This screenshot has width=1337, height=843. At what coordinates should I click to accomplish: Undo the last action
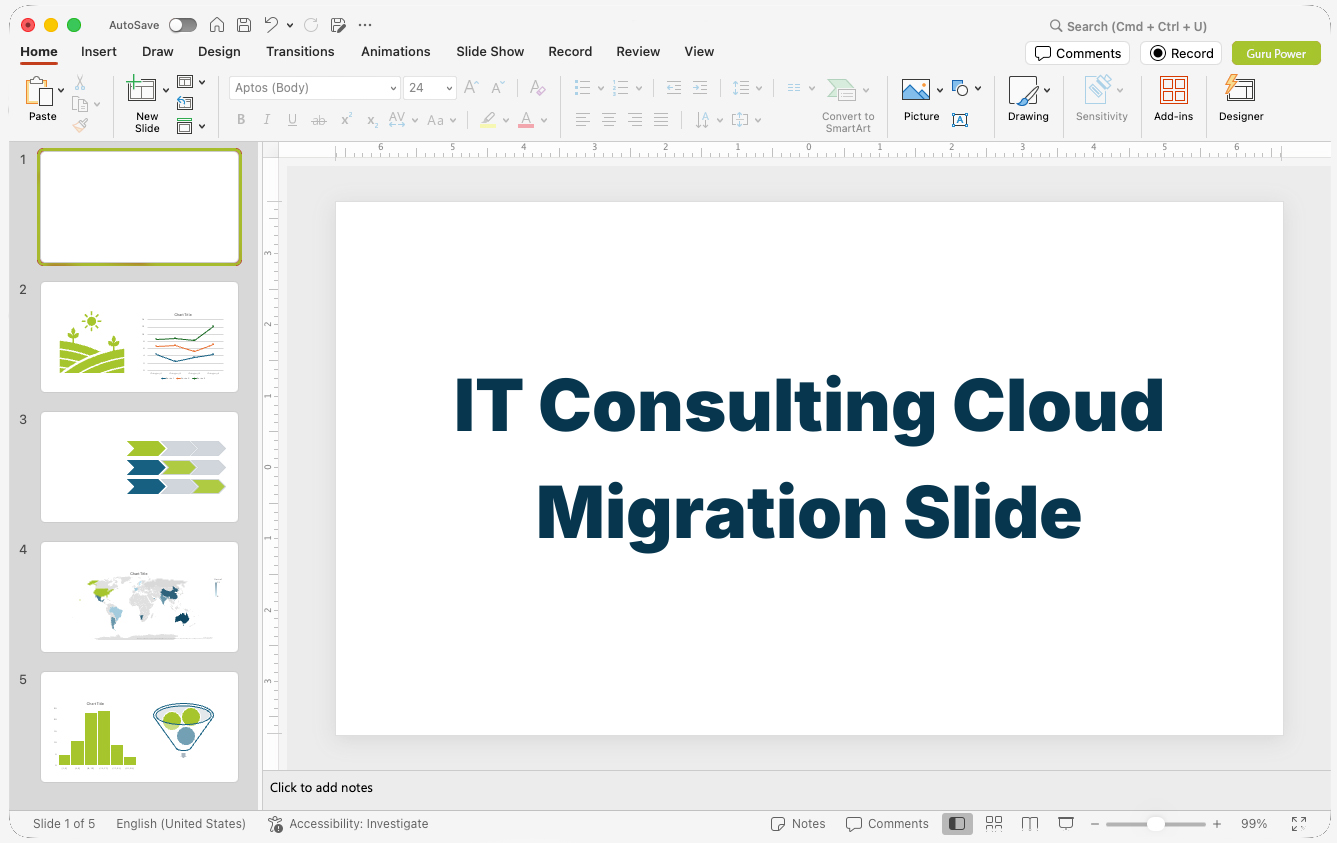271,25
